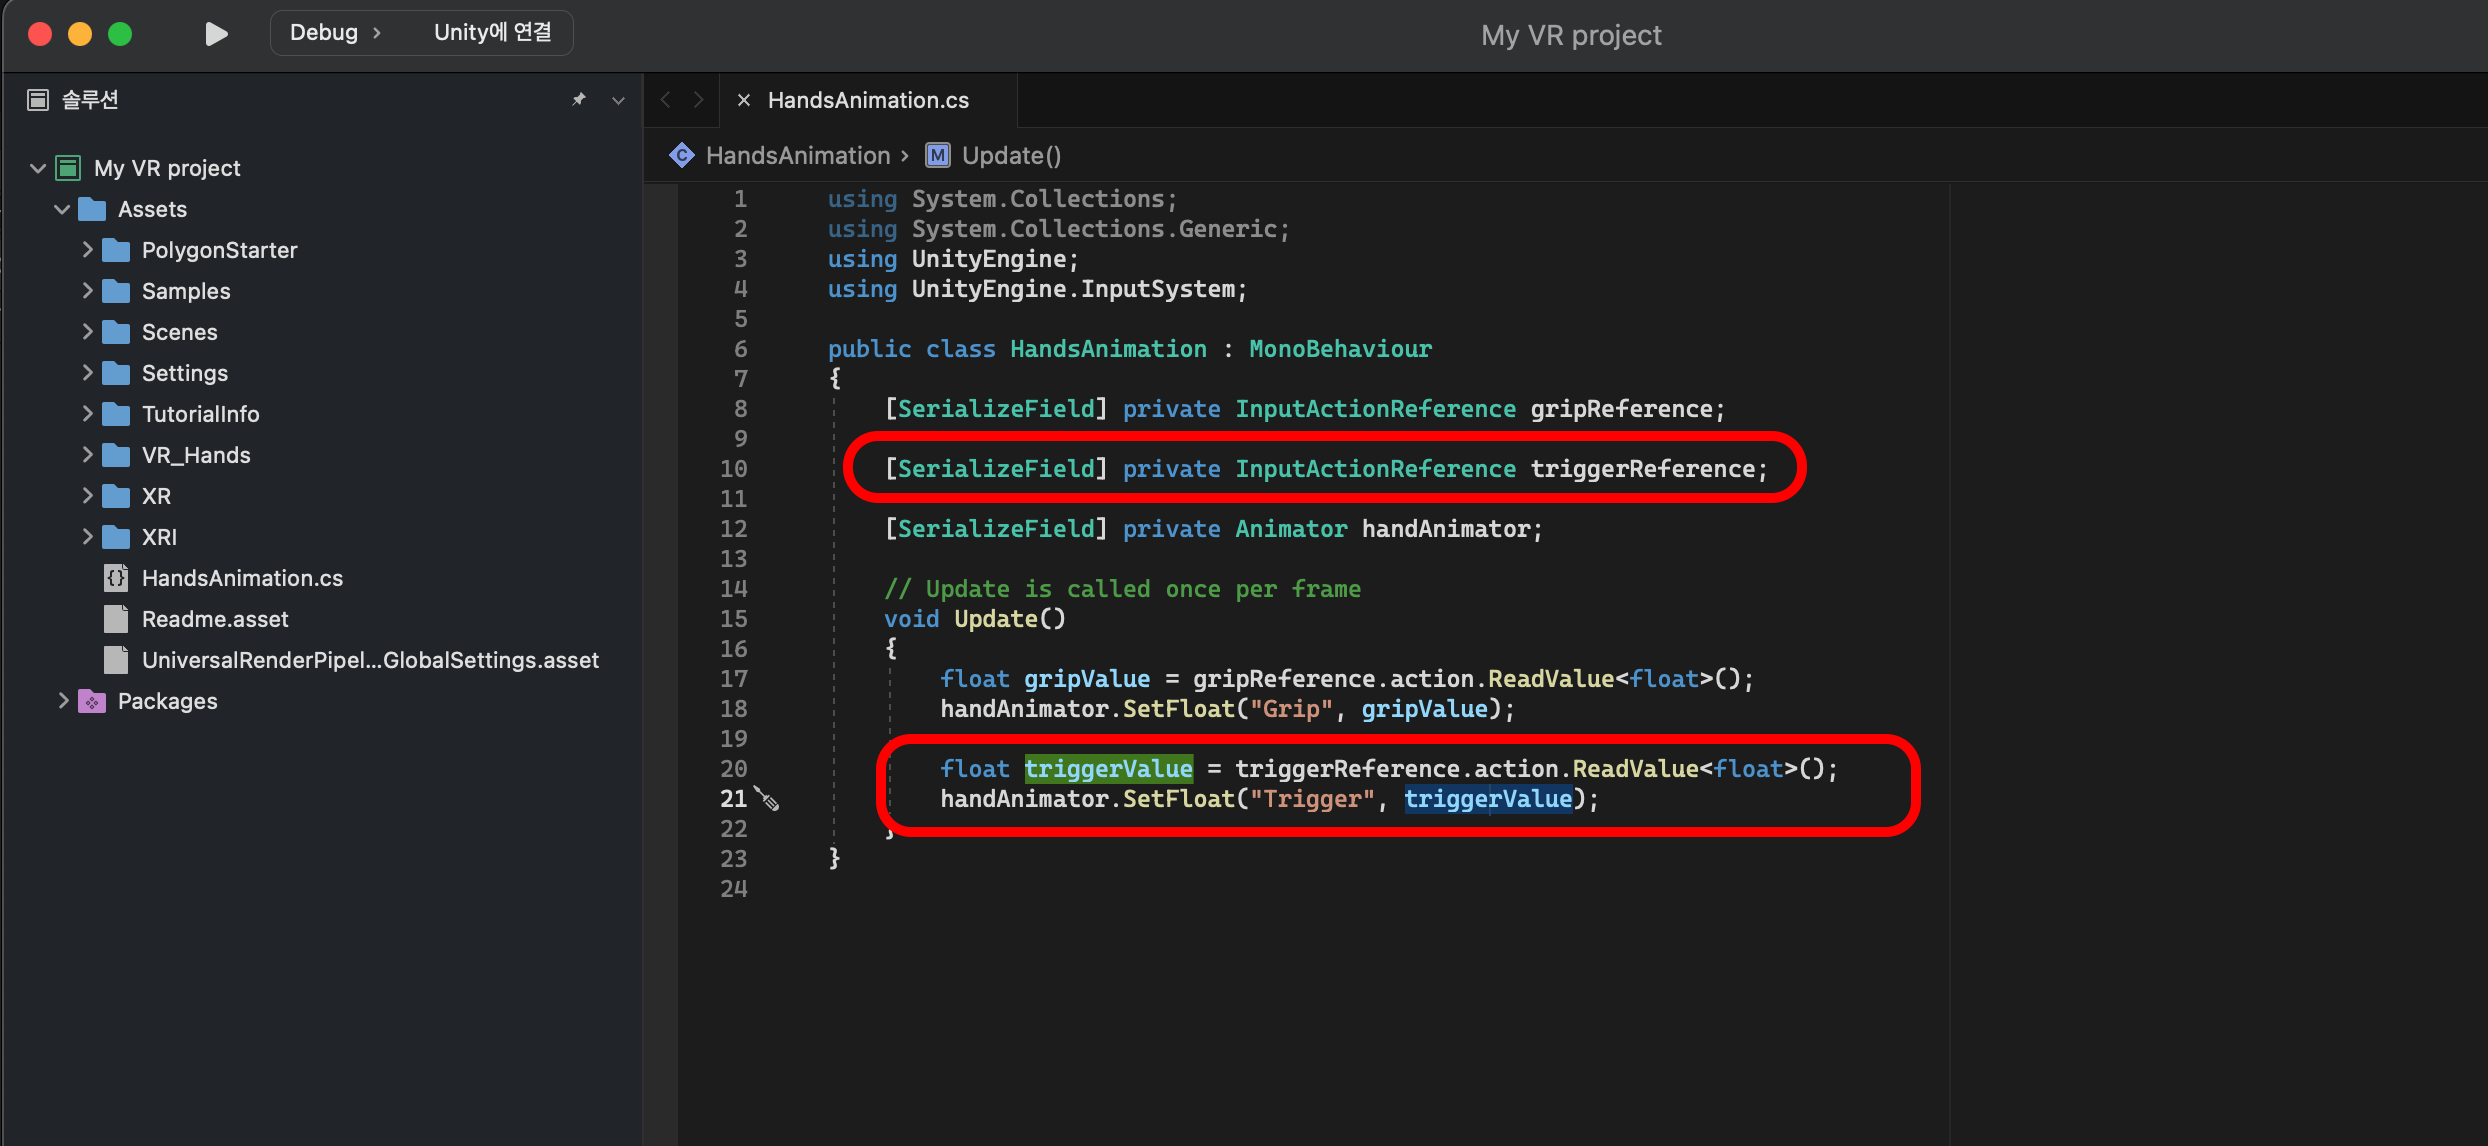
Task: Open the solution panel options chevron
Action: 618,100
